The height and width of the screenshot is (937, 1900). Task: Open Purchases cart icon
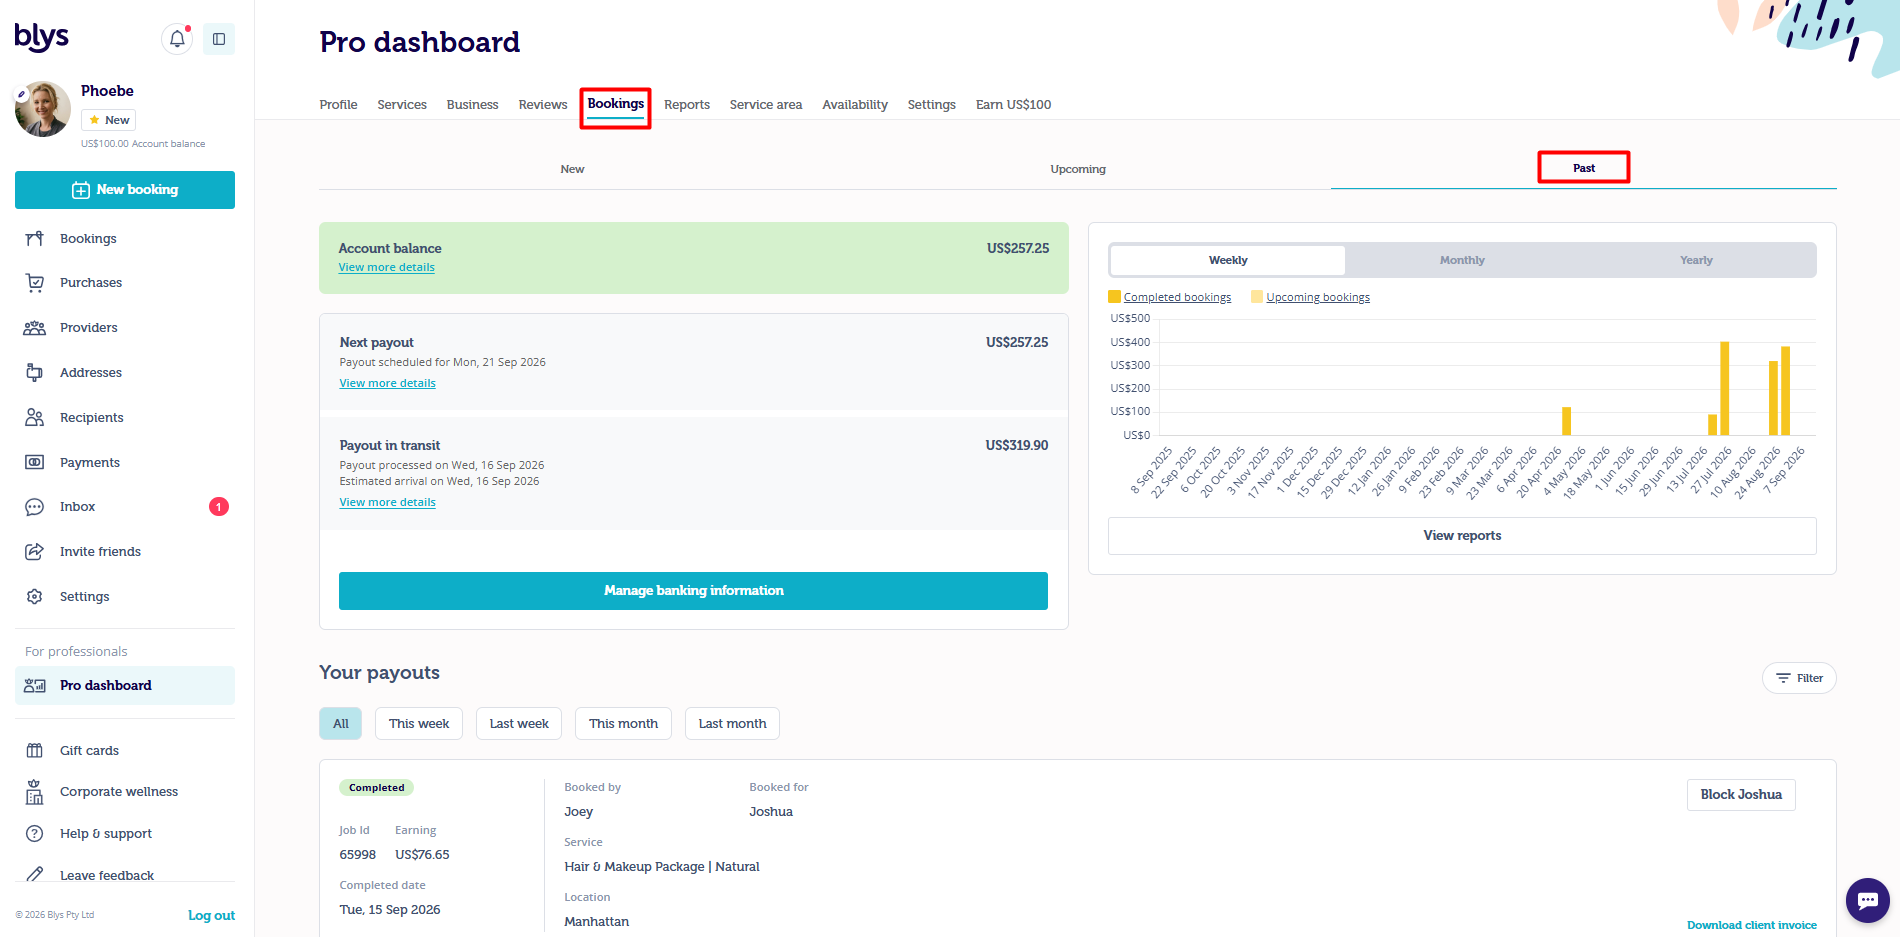click(x=35, y=283)
